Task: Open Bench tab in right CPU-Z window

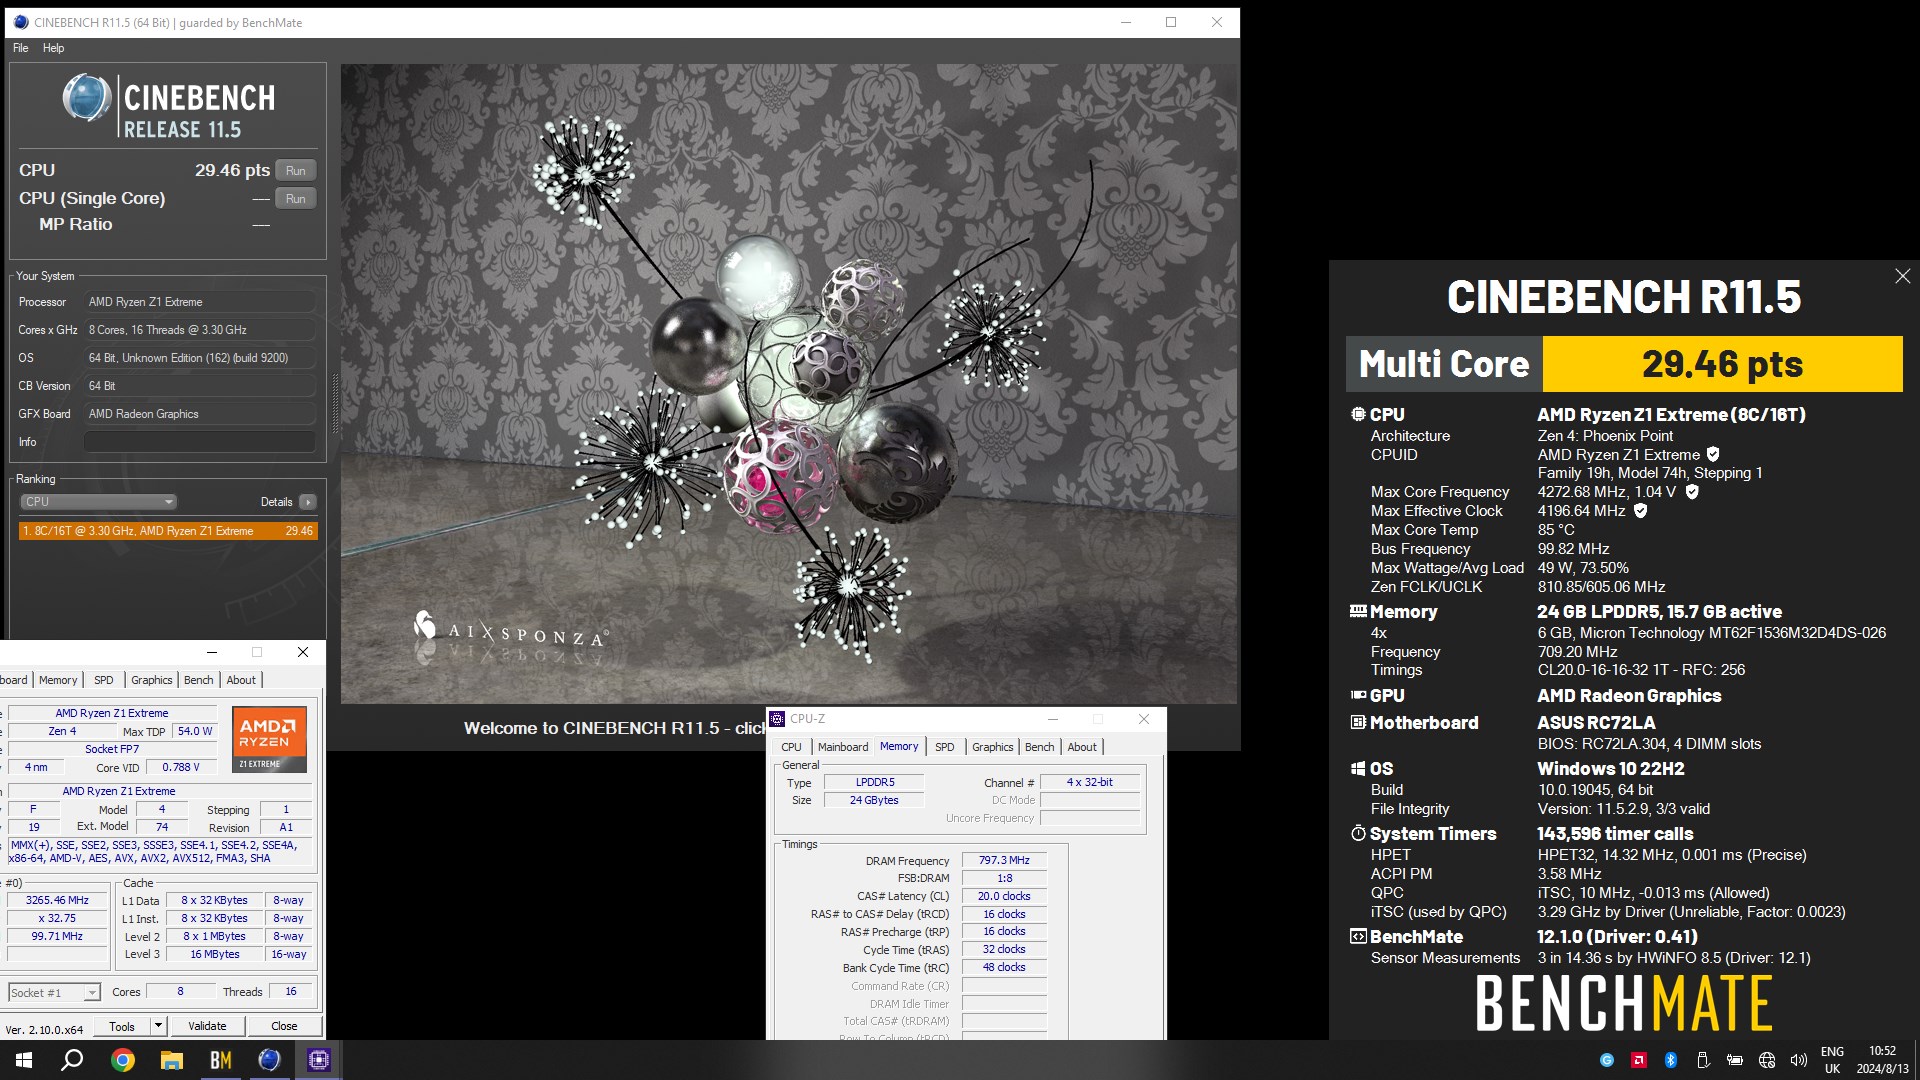Action: click(x=1039, y=747)
